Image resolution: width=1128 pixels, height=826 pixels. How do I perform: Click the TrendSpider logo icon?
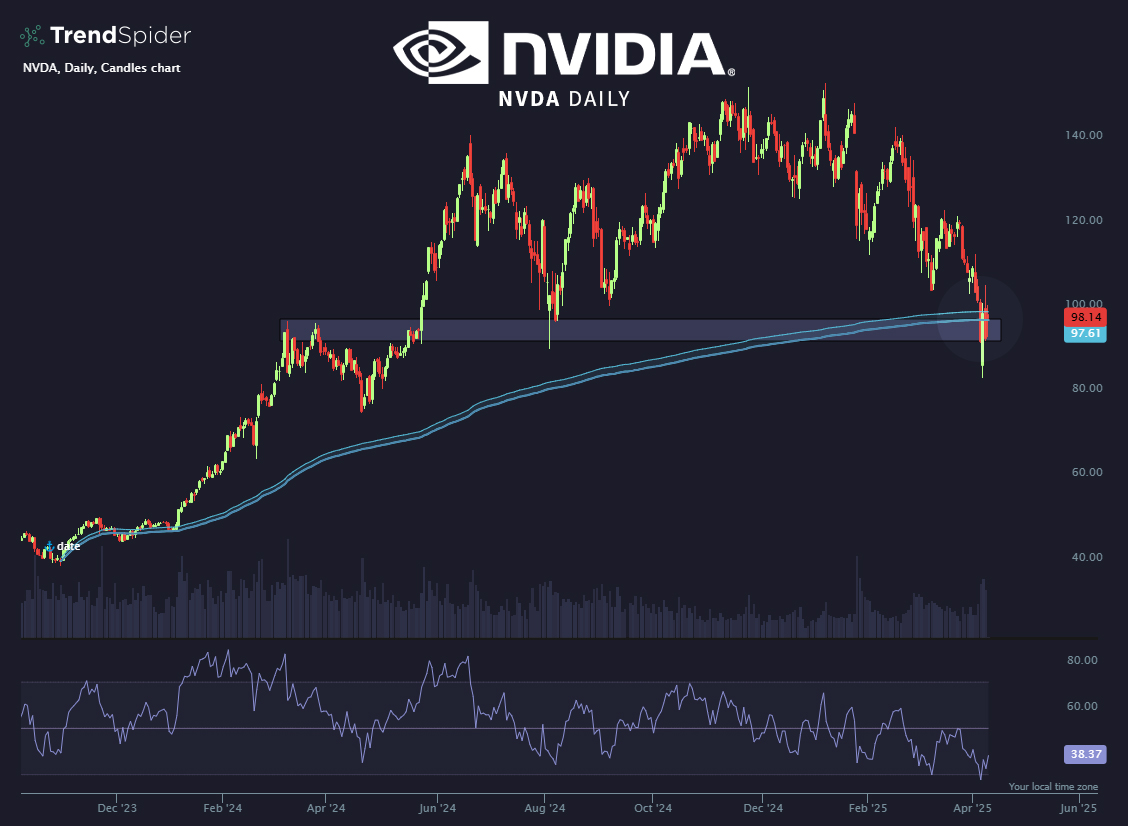[32, 36]
